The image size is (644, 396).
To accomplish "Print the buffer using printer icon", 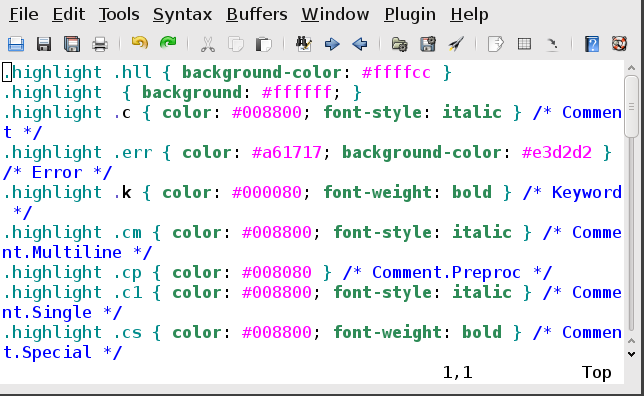I will (100, 44).
